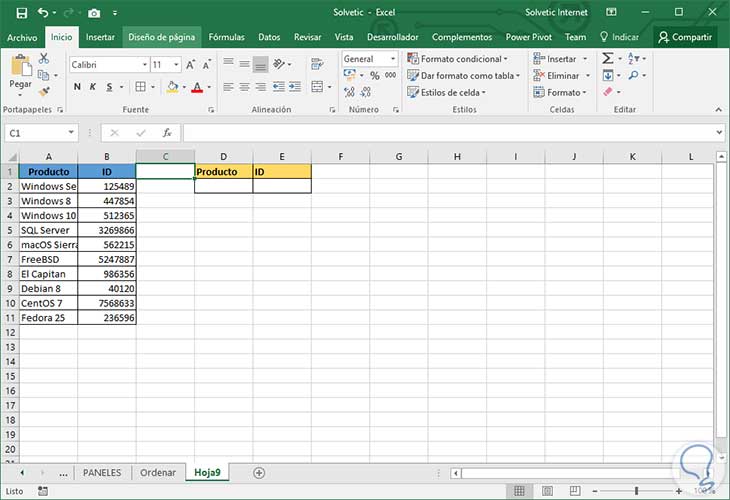Viewport: 730px width, 500px height.
Task: Click the camera icon in quick access toolbar
Action: coord(94,13)
